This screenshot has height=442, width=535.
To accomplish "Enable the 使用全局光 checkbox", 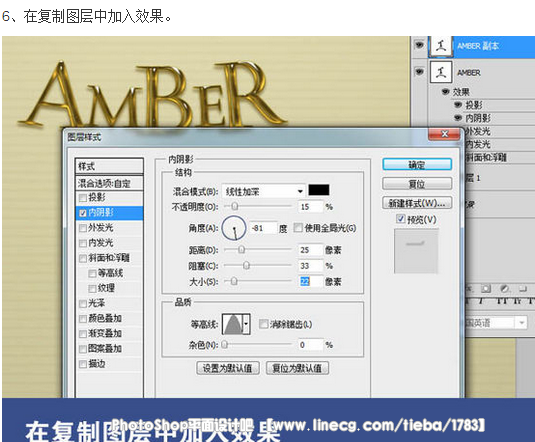I will (x=298, y=227).
